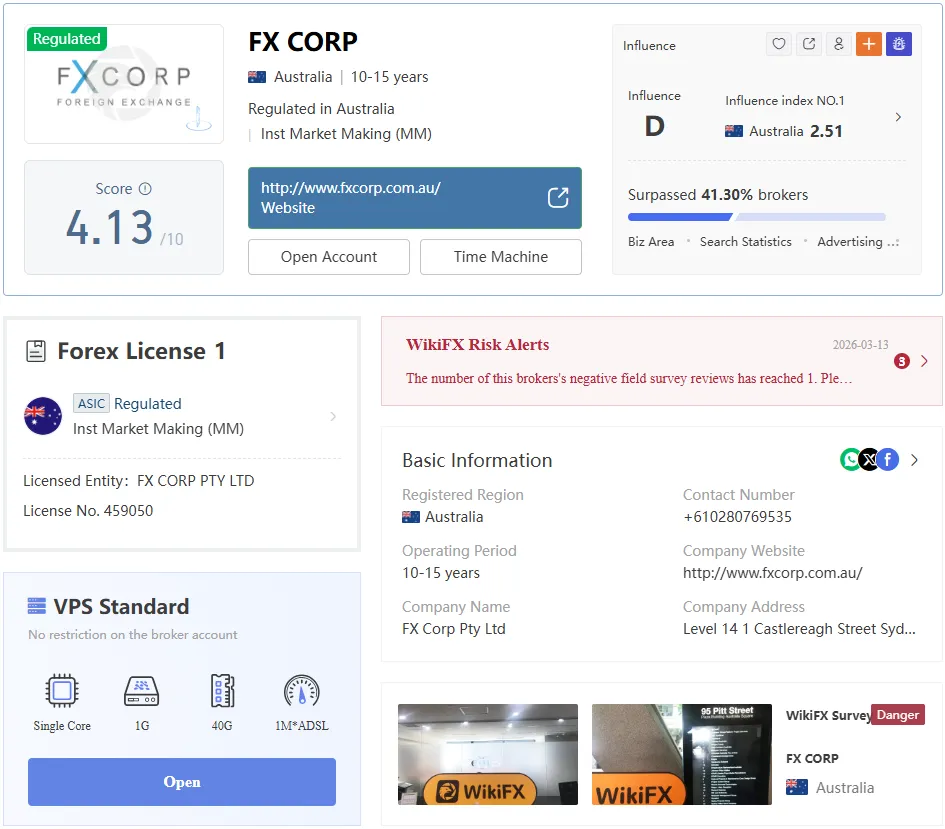
Task: Select Search Statistics tab
Action: (x=746, y=242)
